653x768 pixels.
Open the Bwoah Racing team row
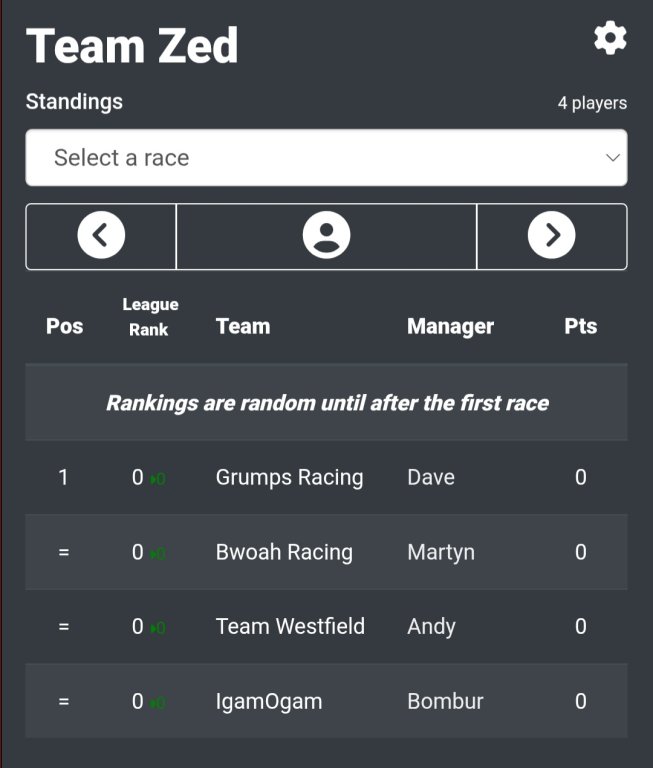click(326, 552)
